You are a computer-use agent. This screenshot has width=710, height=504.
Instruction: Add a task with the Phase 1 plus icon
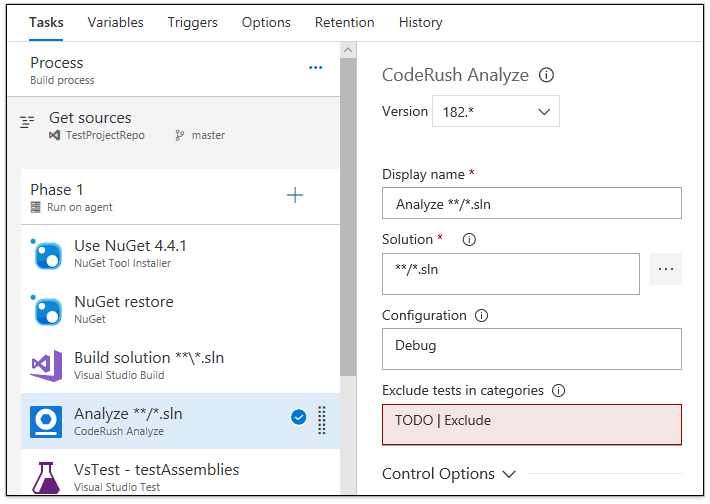pyautogui.click(x=295, y=195)
